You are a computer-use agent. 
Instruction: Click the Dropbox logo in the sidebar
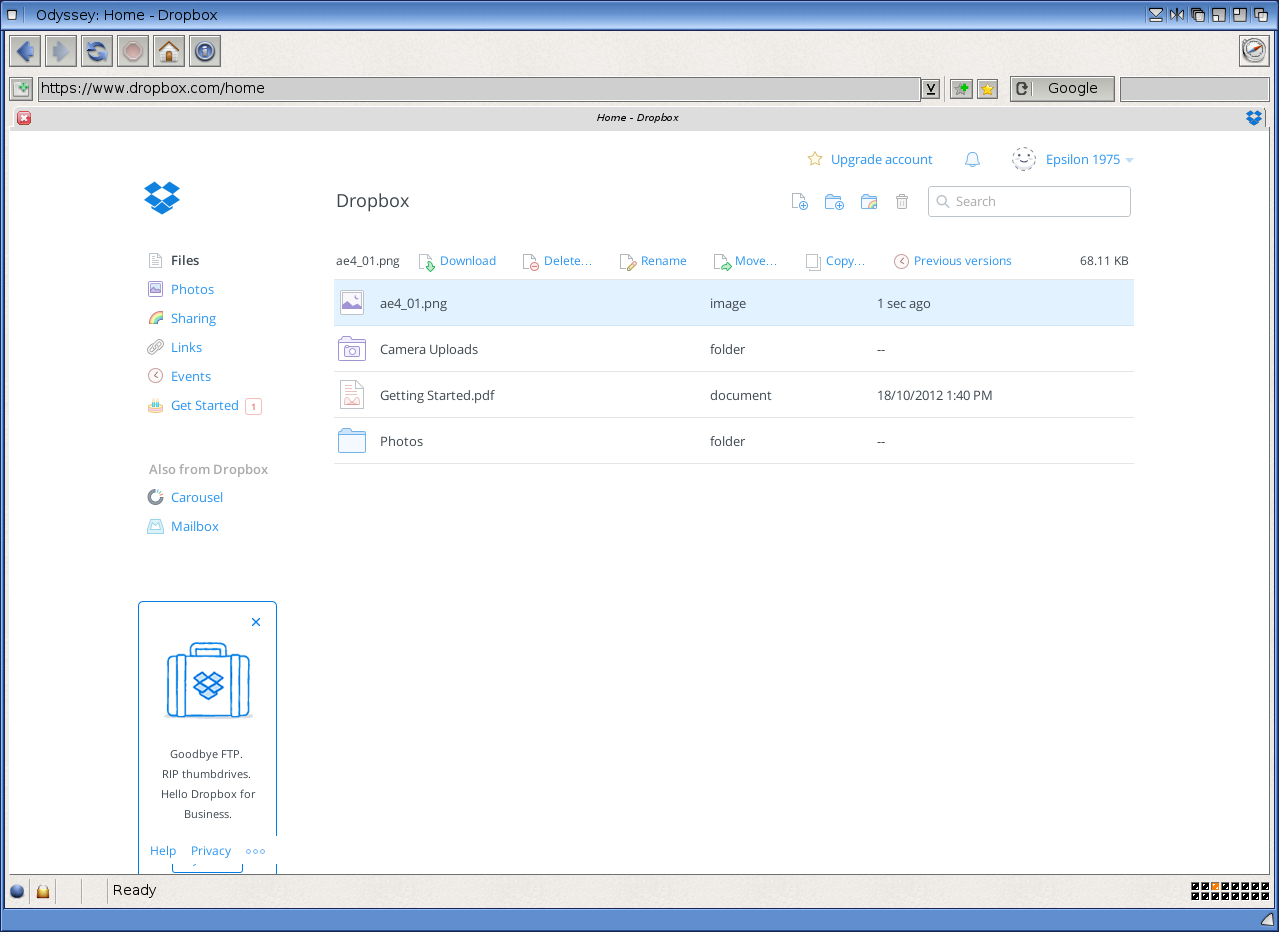162,197
